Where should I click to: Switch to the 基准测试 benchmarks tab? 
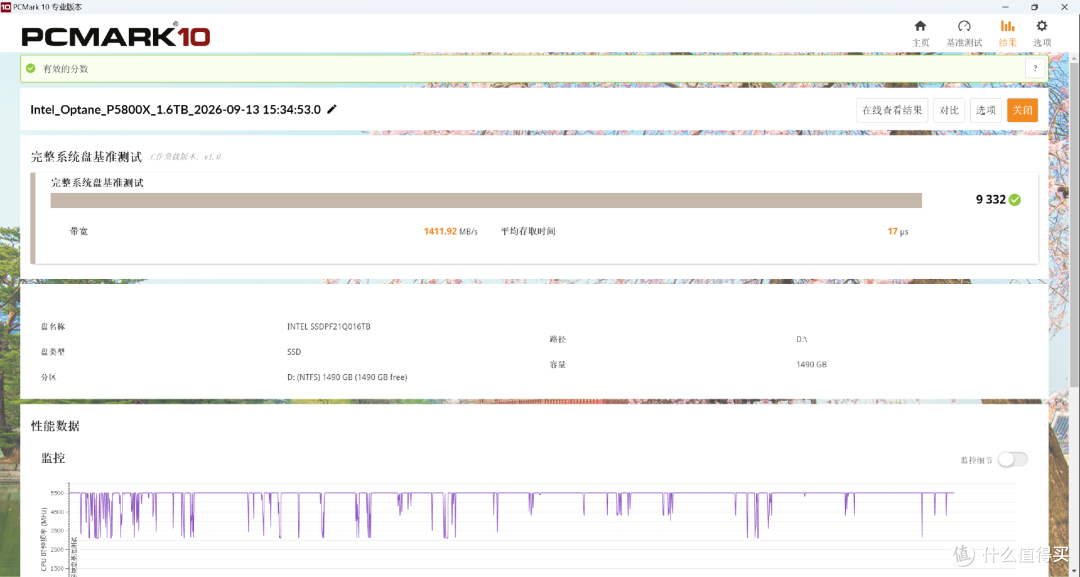click(964, 33)
